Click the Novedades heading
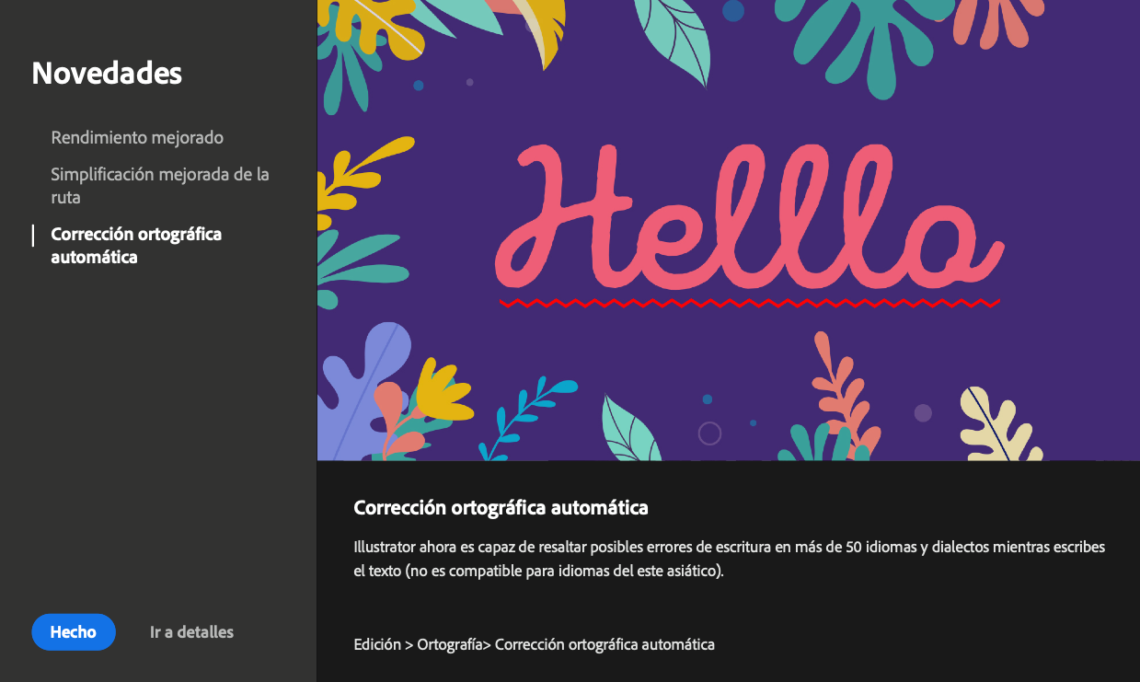The height and width of the screenshot is (682, 1140). [107, 73]
